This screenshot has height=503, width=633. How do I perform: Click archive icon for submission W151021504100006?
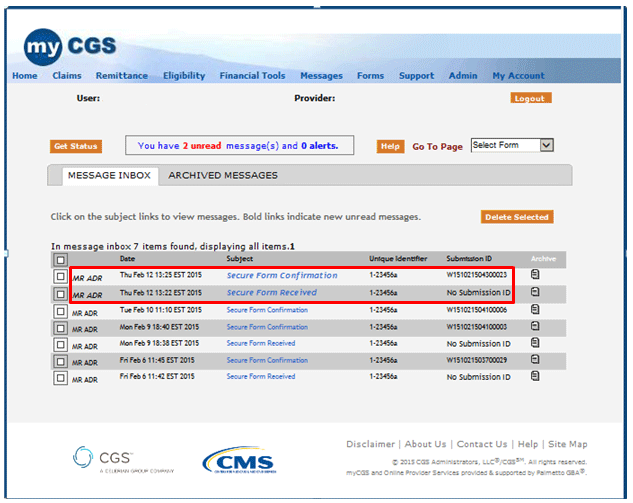point(535,310)
